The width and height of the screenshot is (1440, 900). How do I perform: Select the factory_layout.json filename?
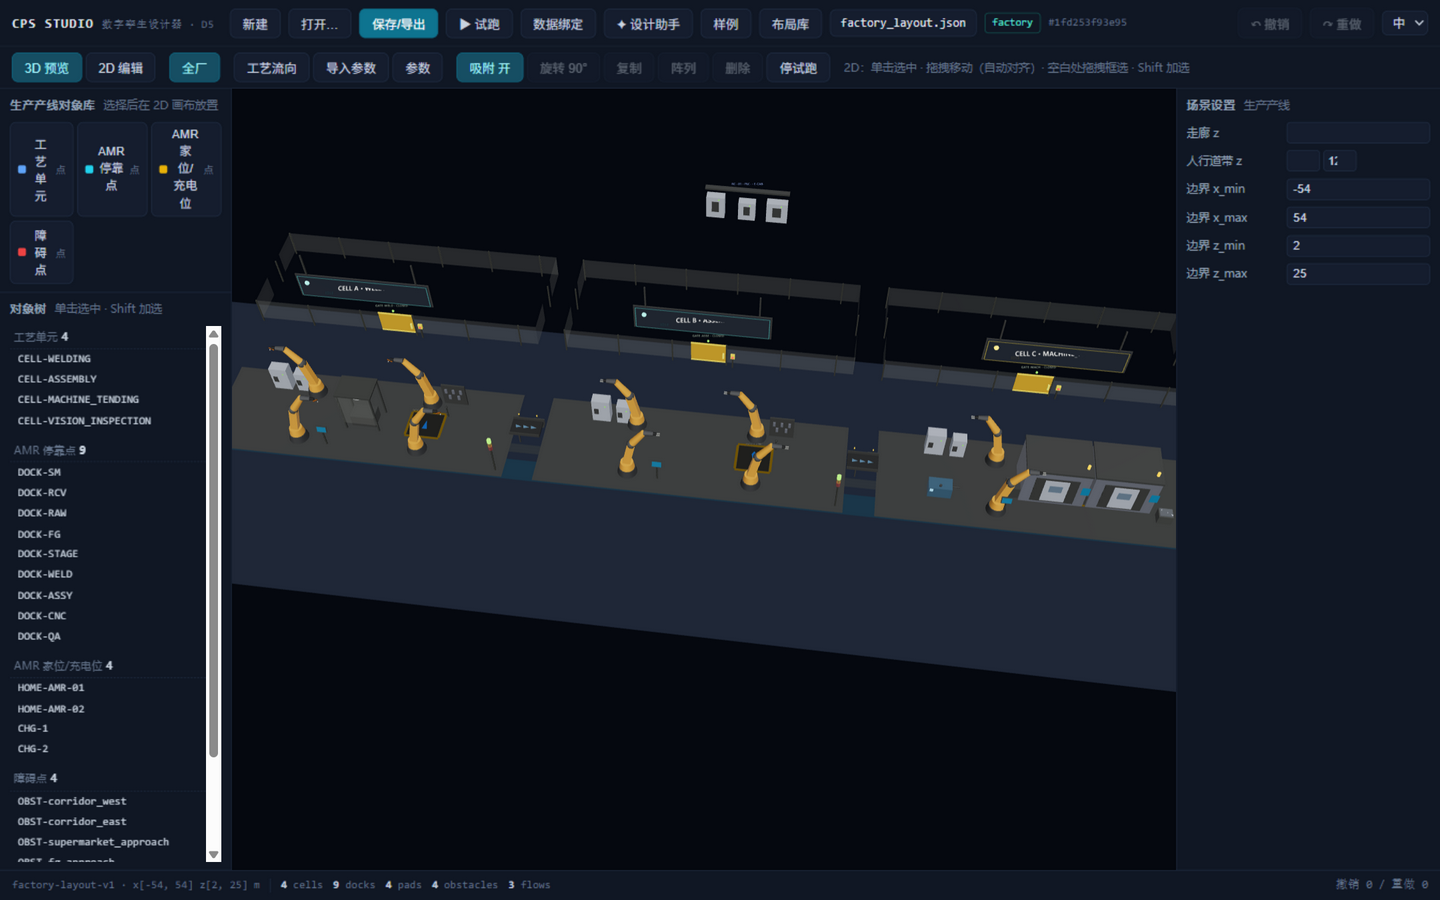(x=903, y=23)
